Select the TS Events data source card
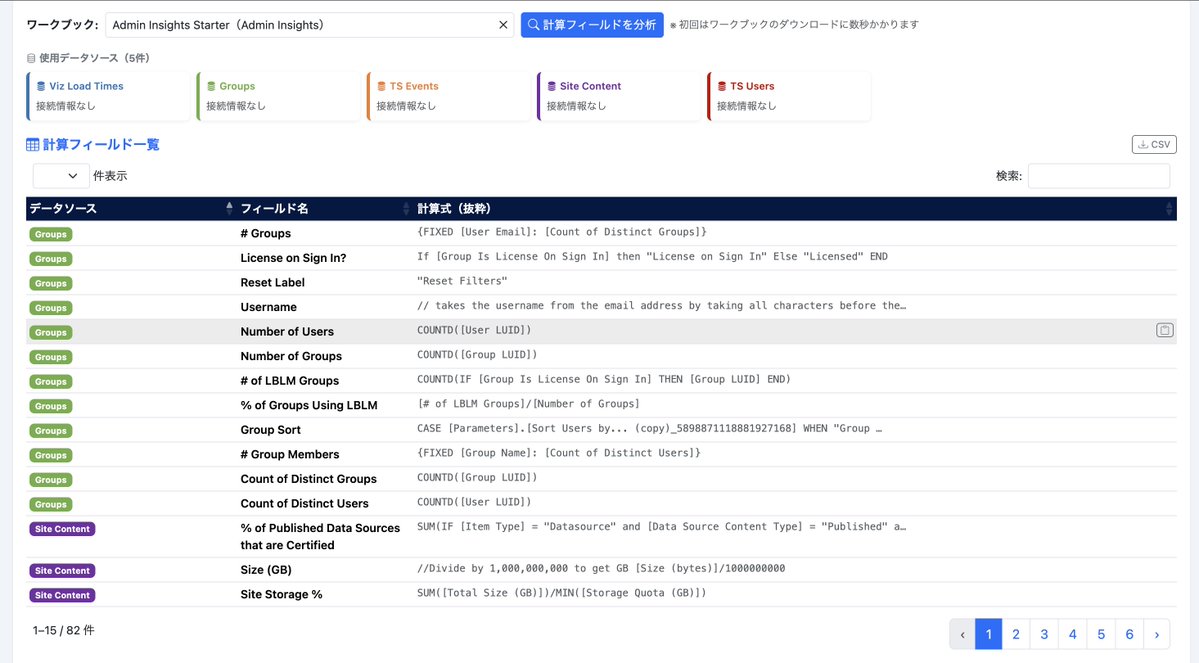The width and height of the screenshot is (1199, 663). 449,96
